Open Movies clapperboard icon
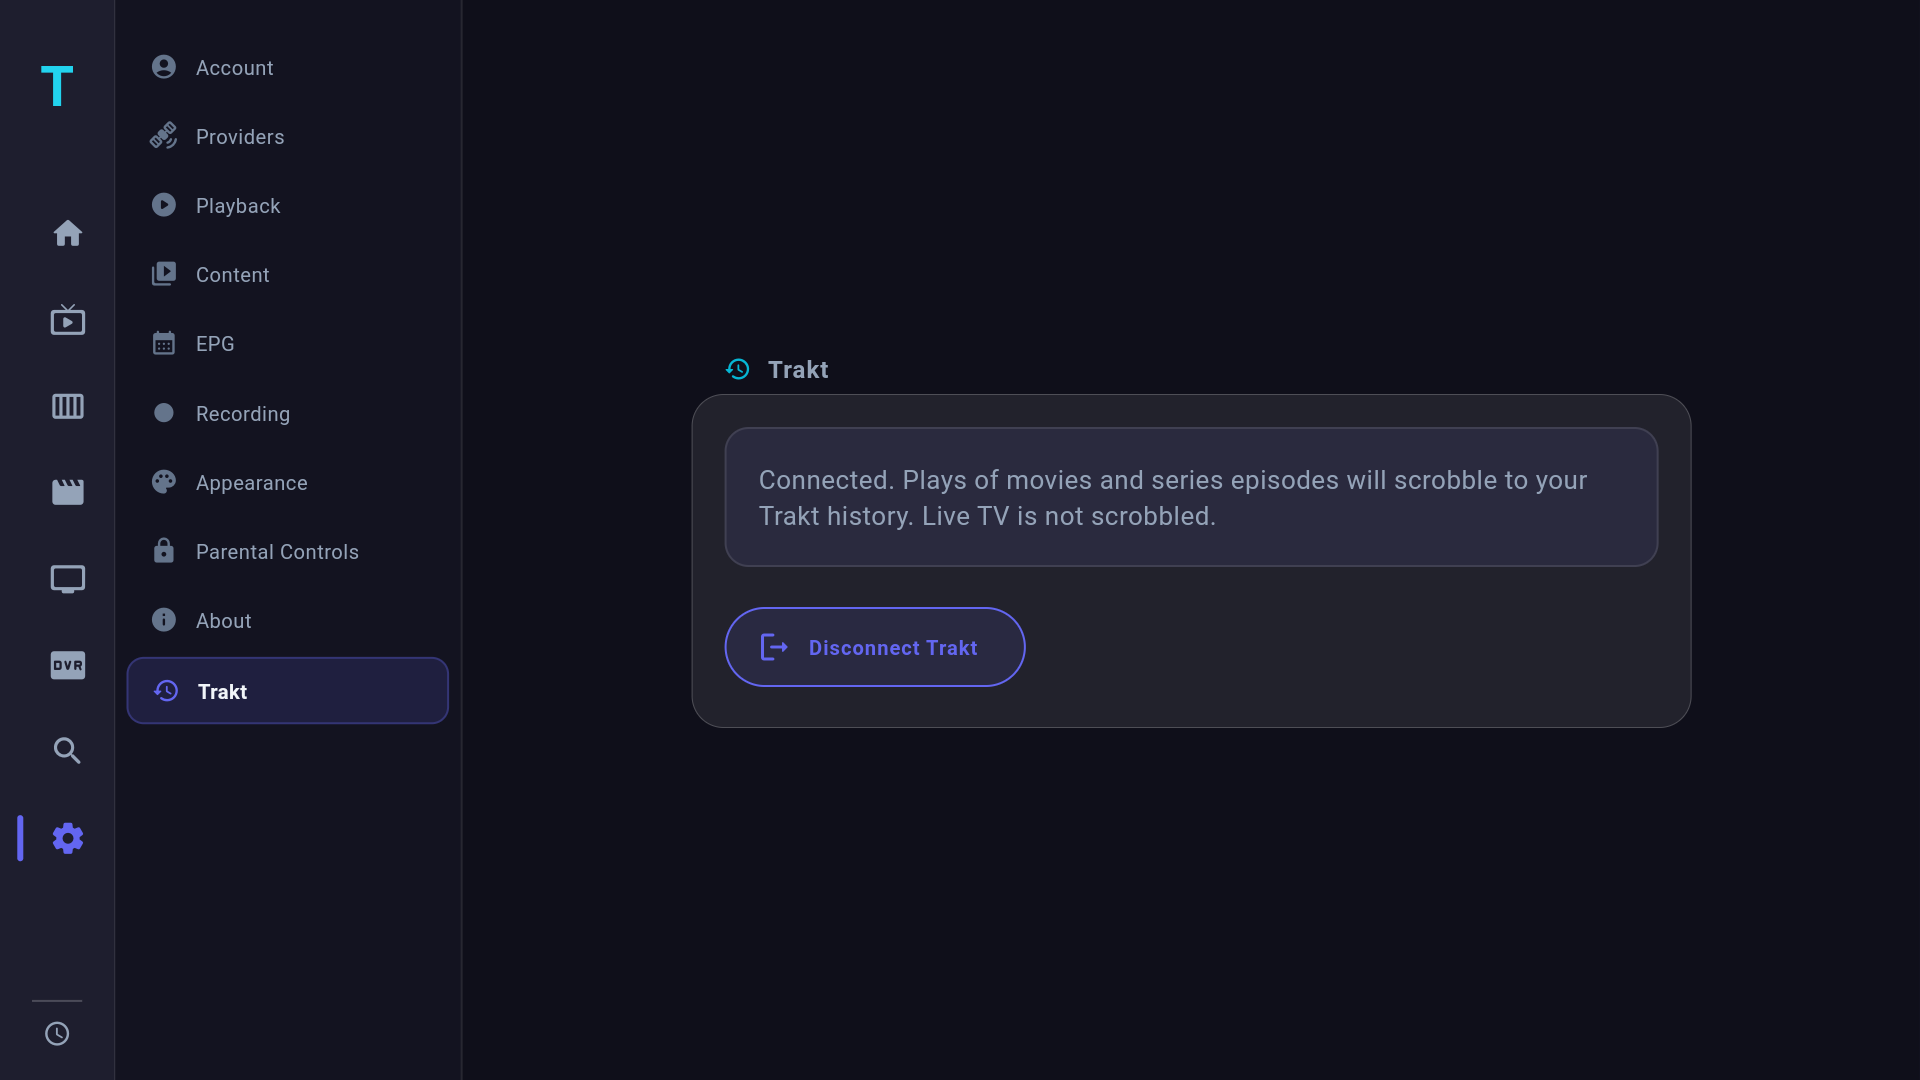The image size is (1920, 1080). (x=68, y=492)
